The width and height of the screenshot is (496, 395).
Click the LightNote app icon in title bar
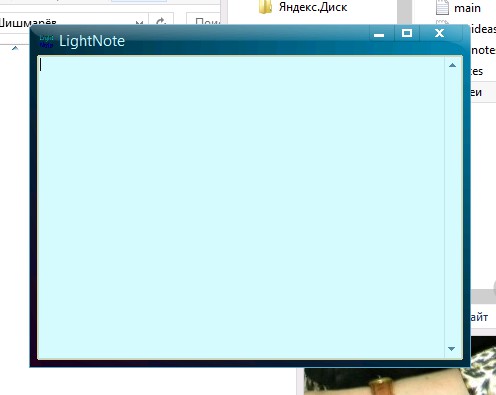pyautogui.click(x=46, y=41)
